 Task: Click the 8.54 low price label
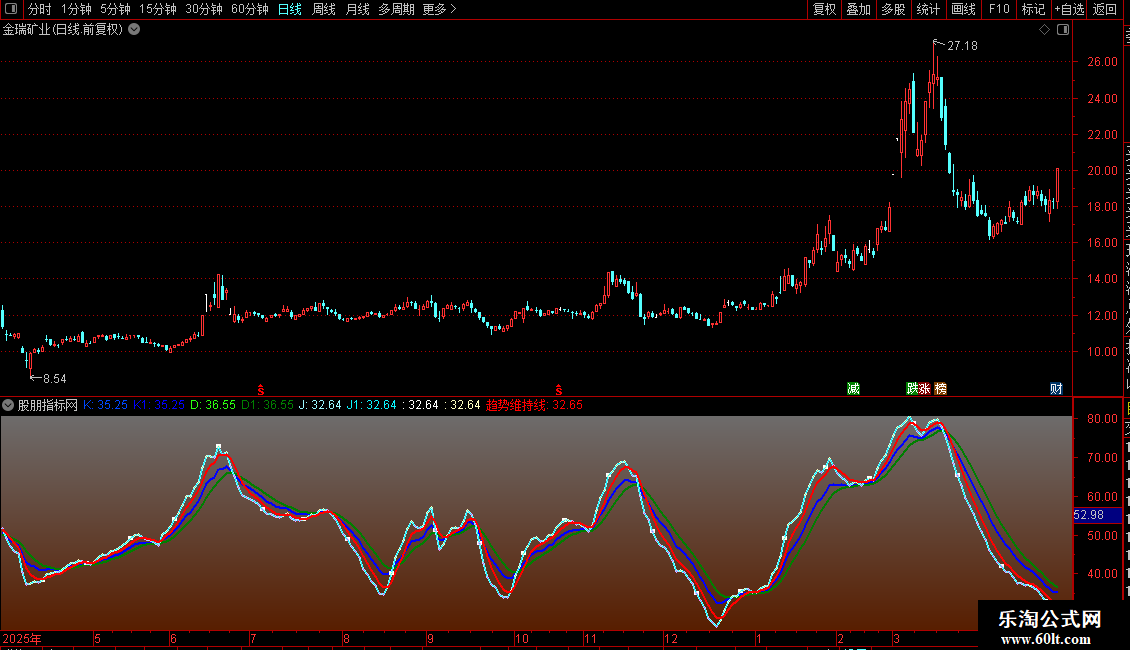pyautogui.click(x=55, y=379)
